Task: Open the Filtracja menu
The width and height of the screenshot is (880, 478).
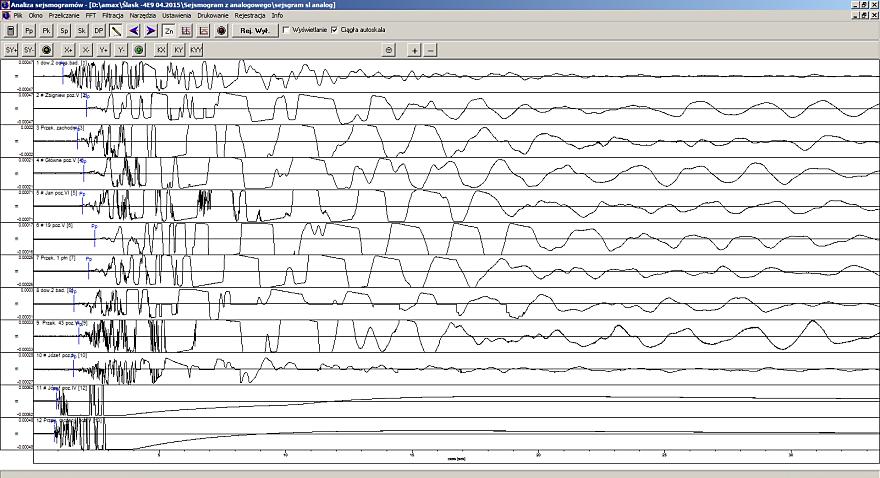Action: pos(113,16)
